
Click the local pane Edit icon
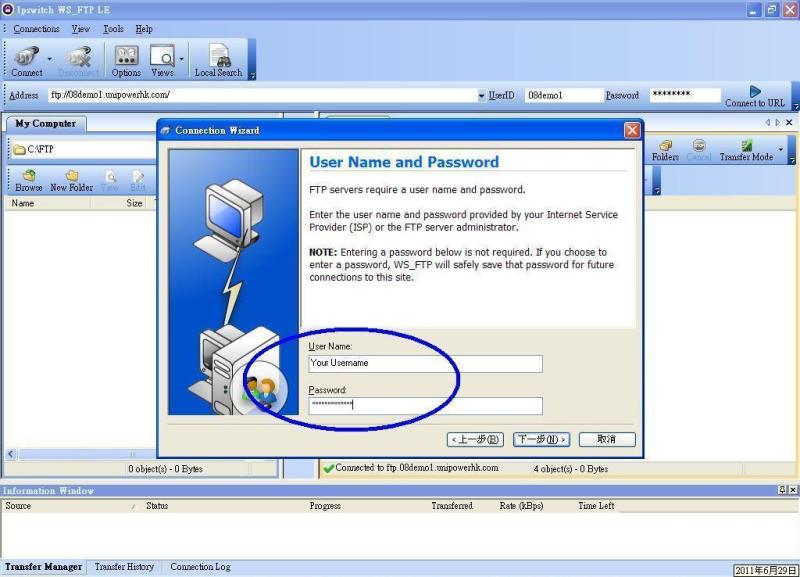click(138, 181)
